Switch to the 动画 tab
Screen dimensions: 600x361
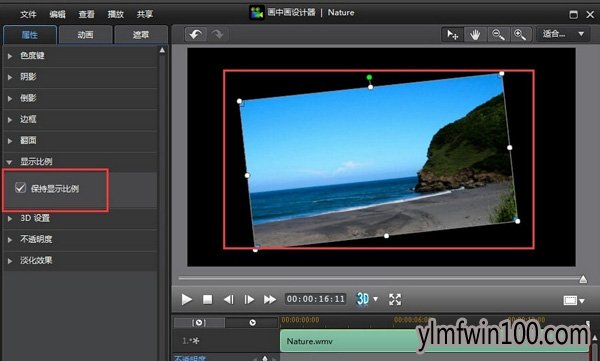(85, 35)
